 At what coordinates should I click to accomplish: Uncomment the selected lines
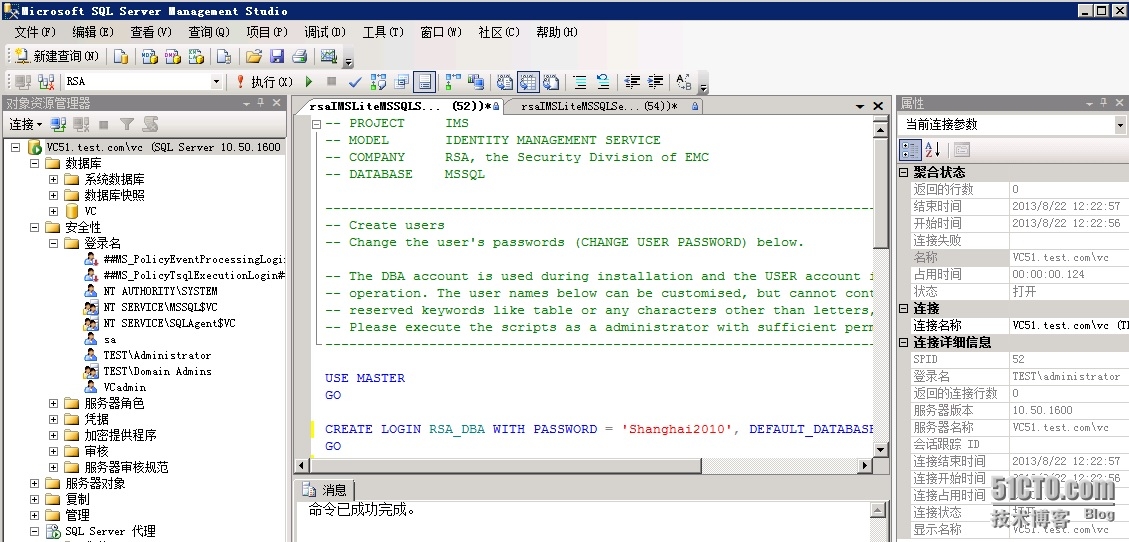point(603,82)
